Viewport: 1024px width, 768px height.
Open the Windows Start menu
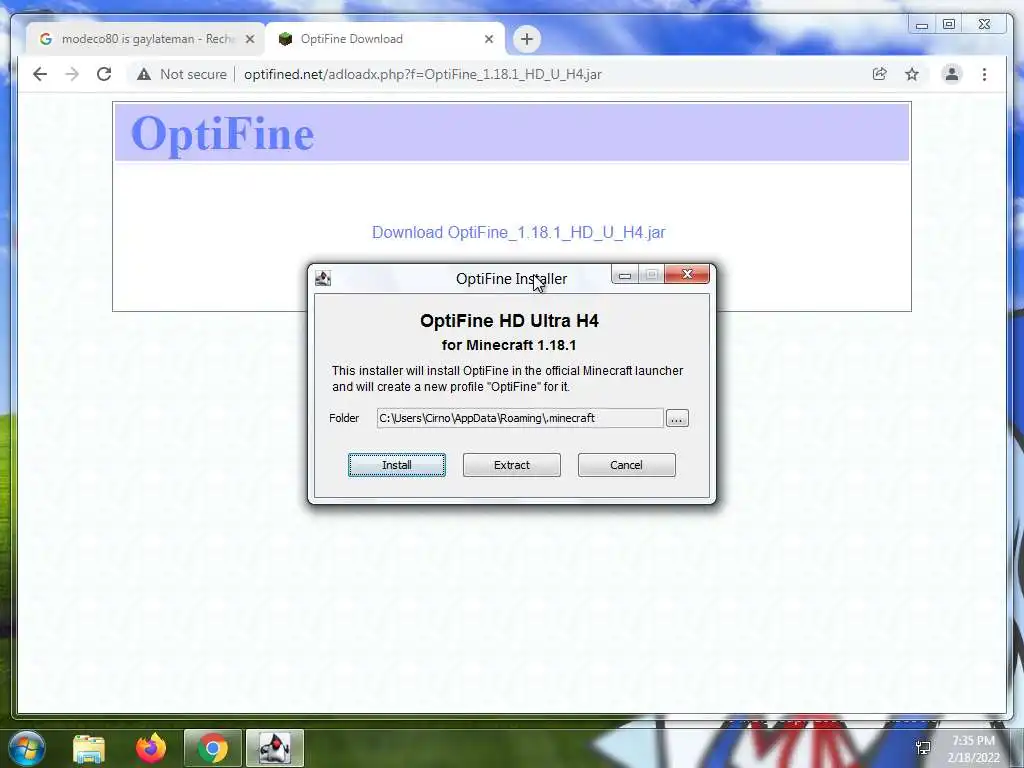coord(27,748)
